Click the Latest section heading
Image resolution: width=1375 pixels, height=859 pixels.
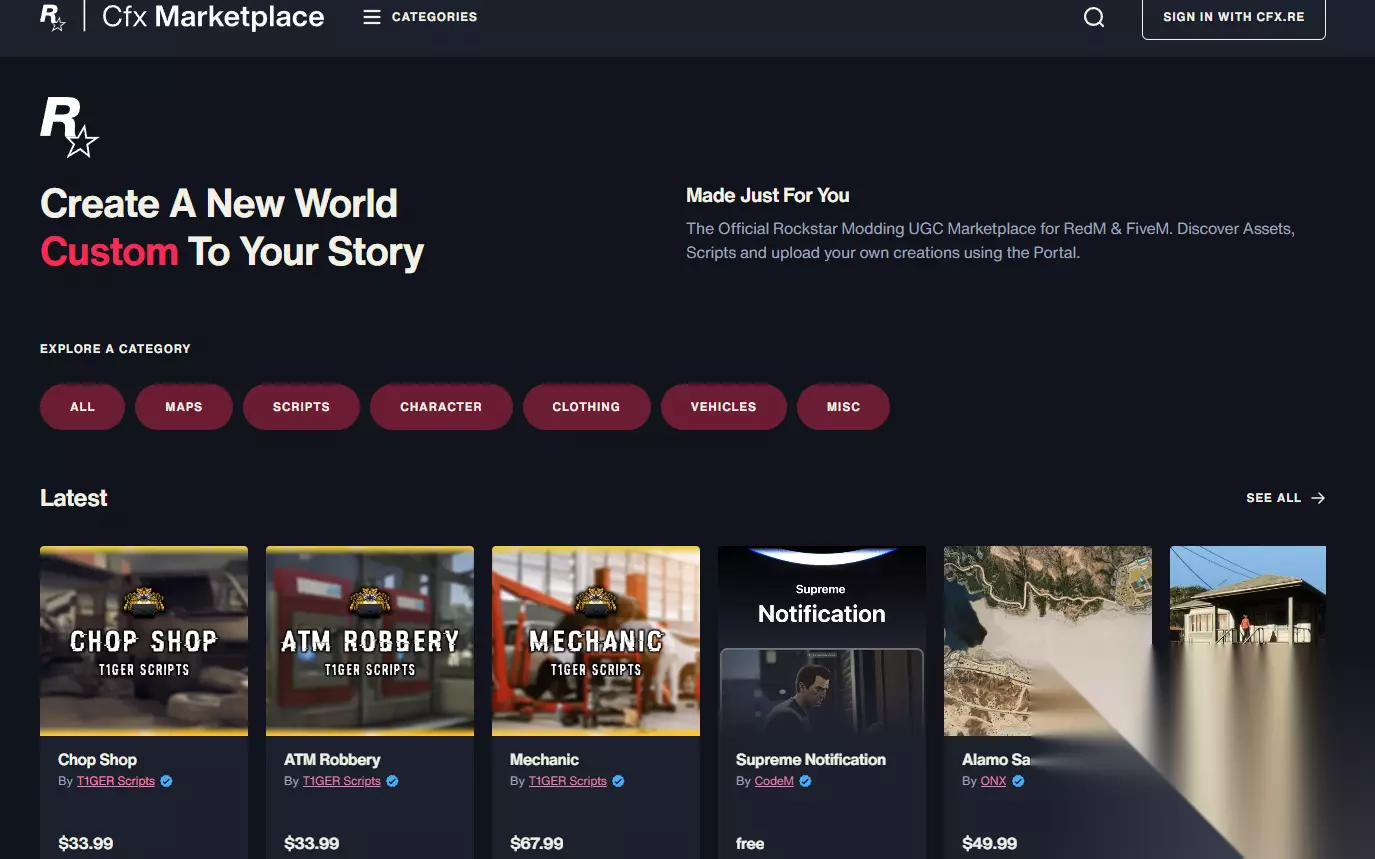pos(74,498)
